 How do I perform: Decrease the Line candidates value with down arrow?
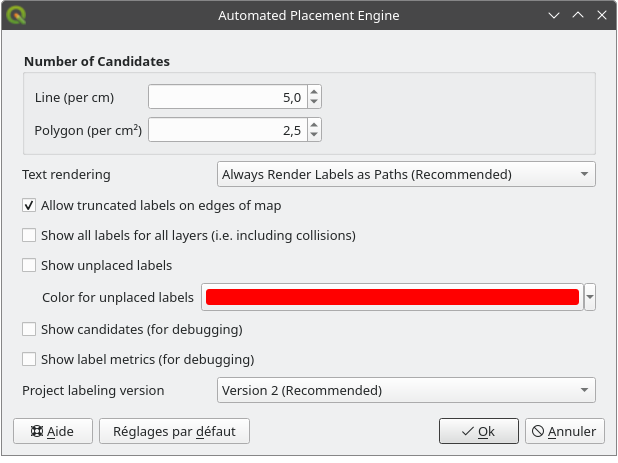click(314, 102)
